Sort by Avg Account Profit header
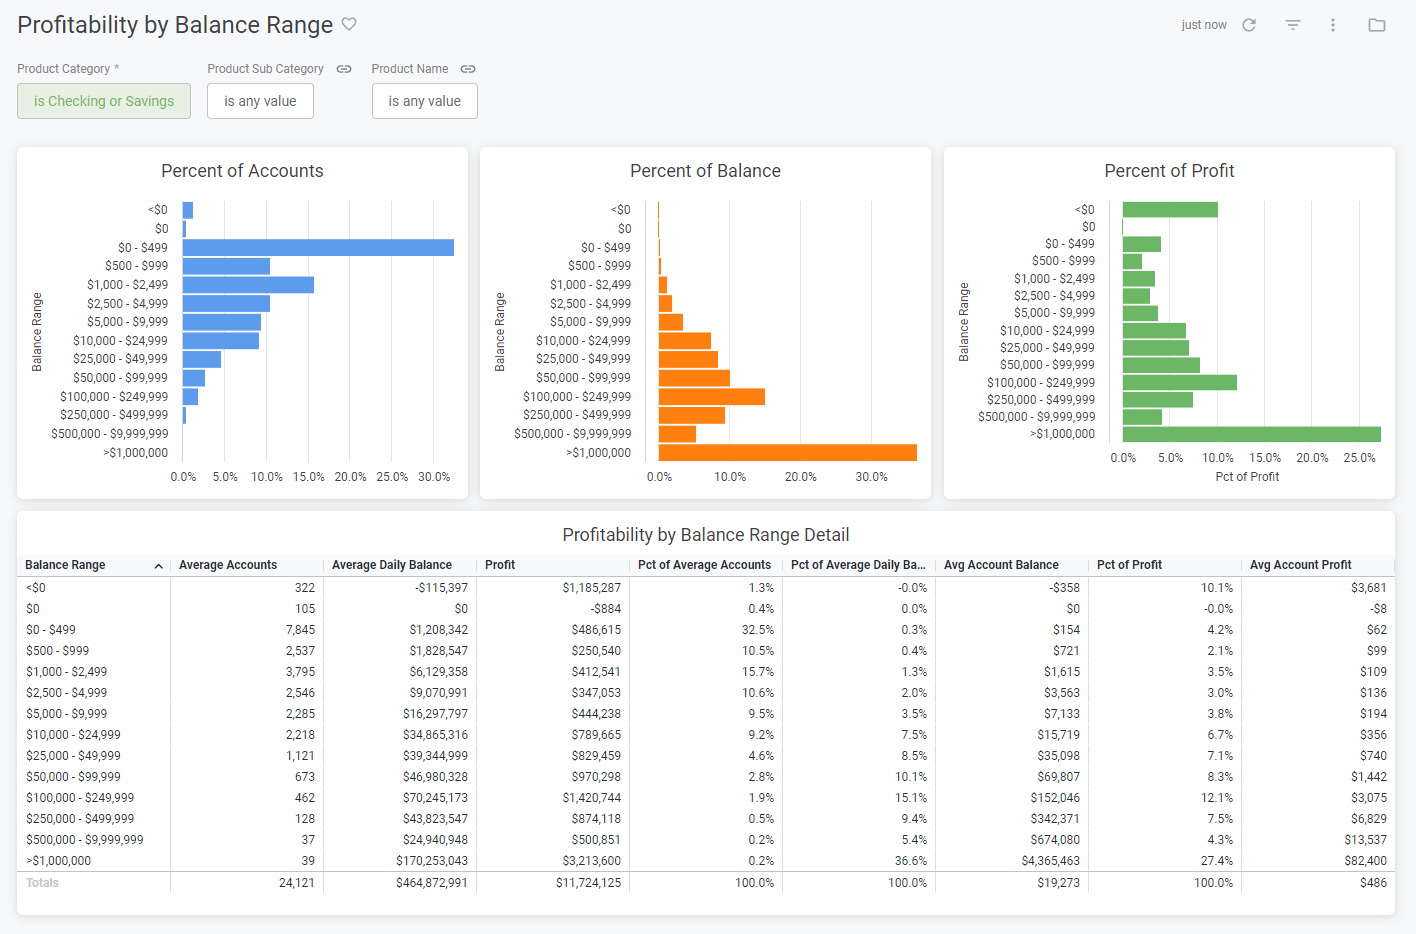The height and width of the screenshot is (934, 1416). coord(1300,565)
